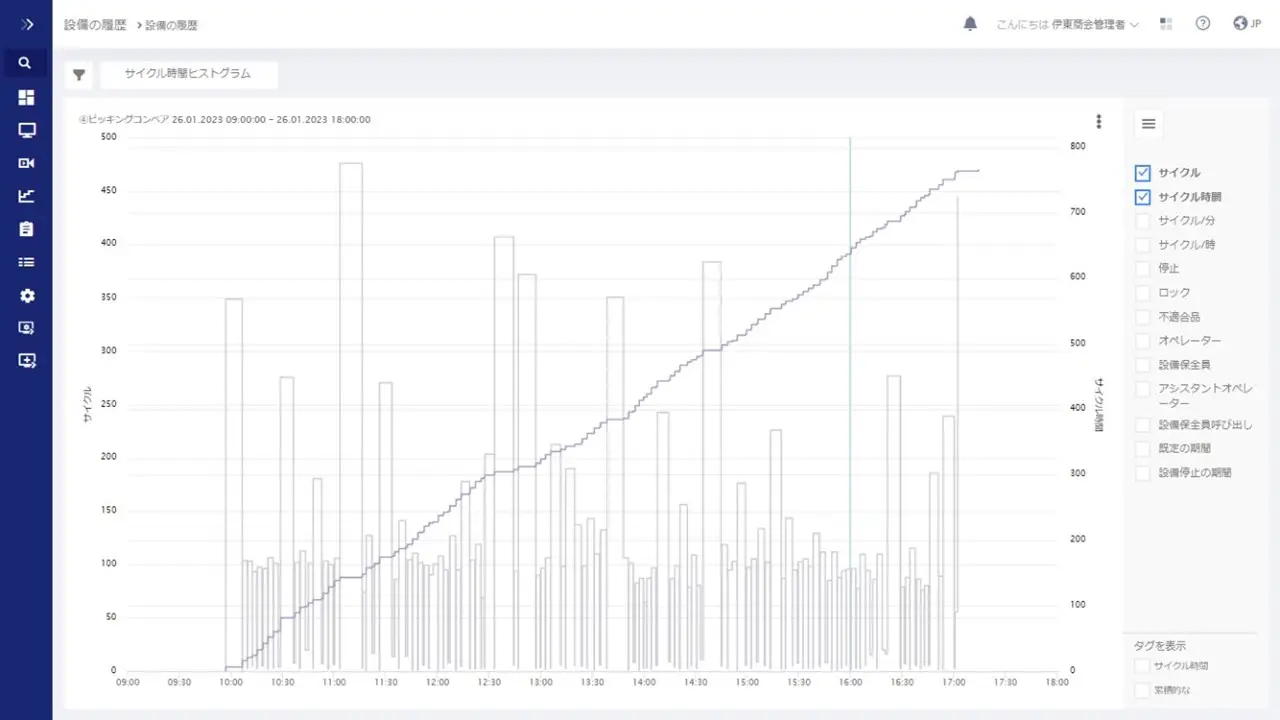Expand the left sidebar with double chevron

[x=26, y=24]
